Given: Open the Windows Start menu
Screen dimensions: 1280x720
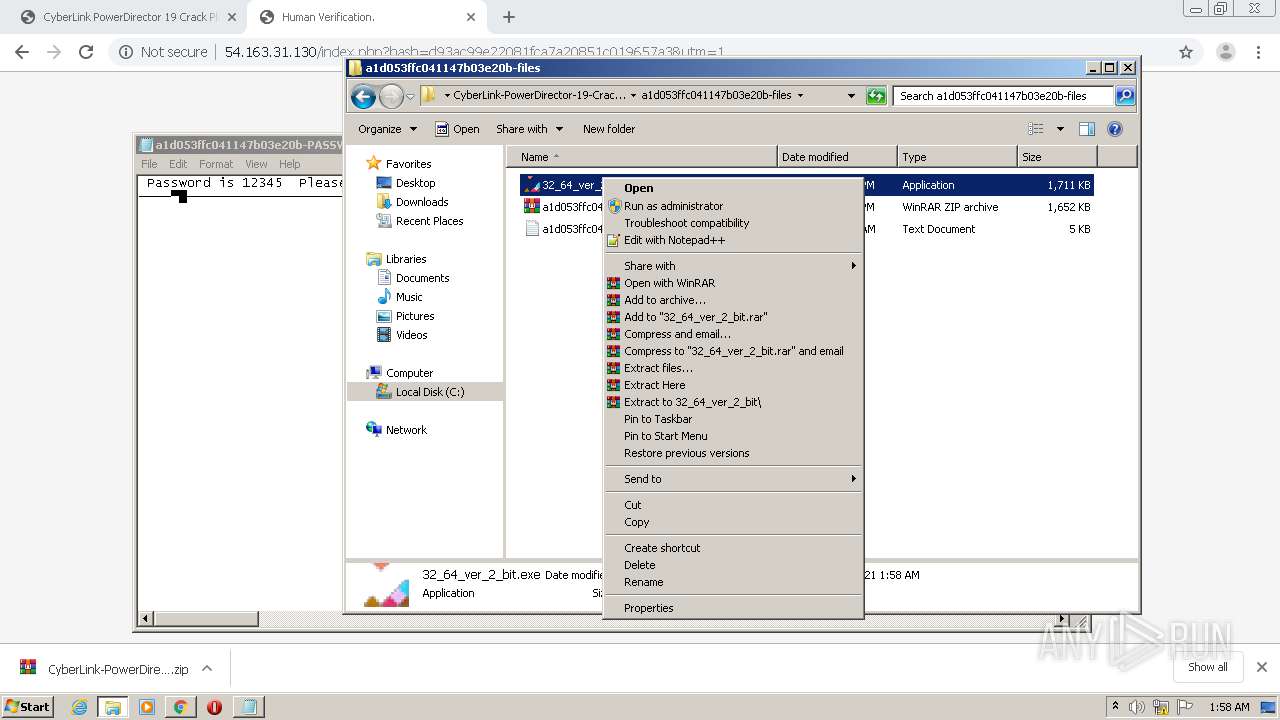Looking at the screenshot, I should [x=28, y=707].
